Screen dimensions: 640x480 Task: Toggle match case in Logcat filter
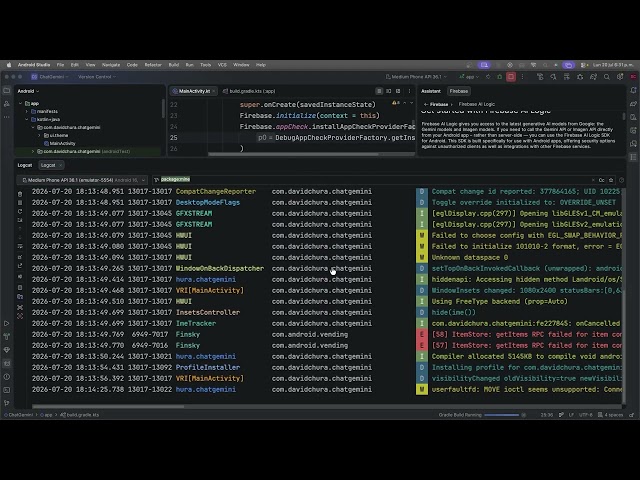(602, 180)
